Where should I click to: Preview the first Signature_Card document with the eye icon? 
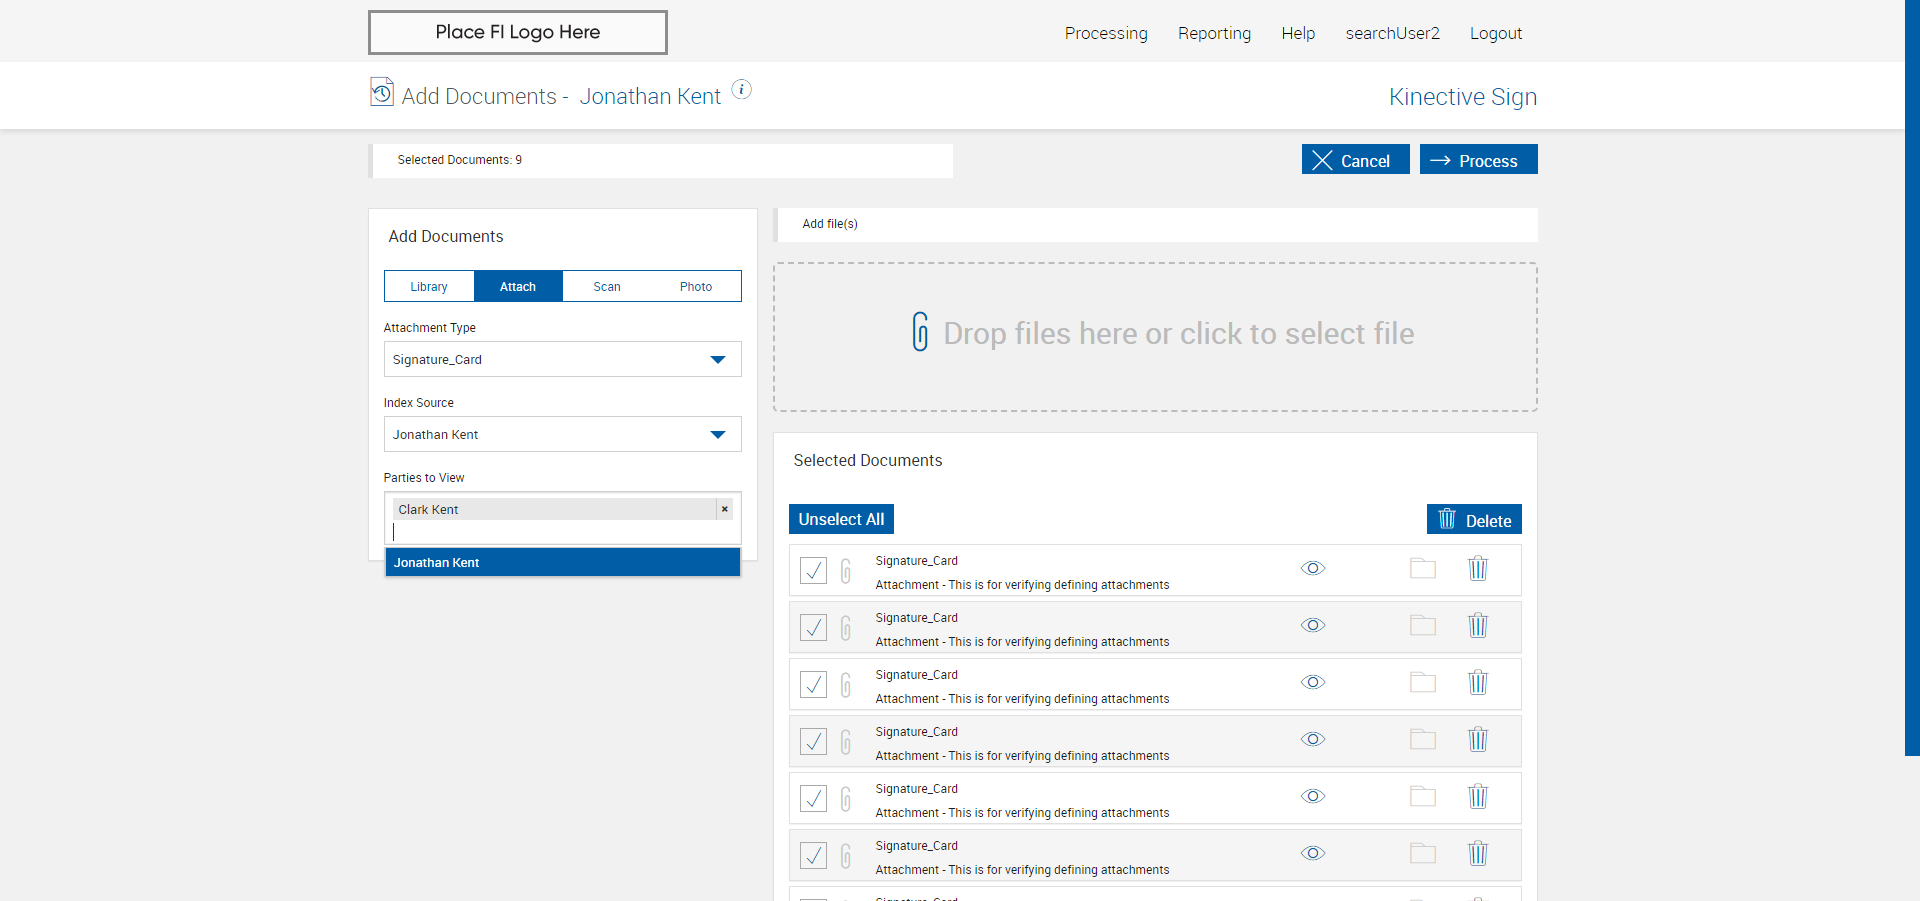coord(1312,569)
